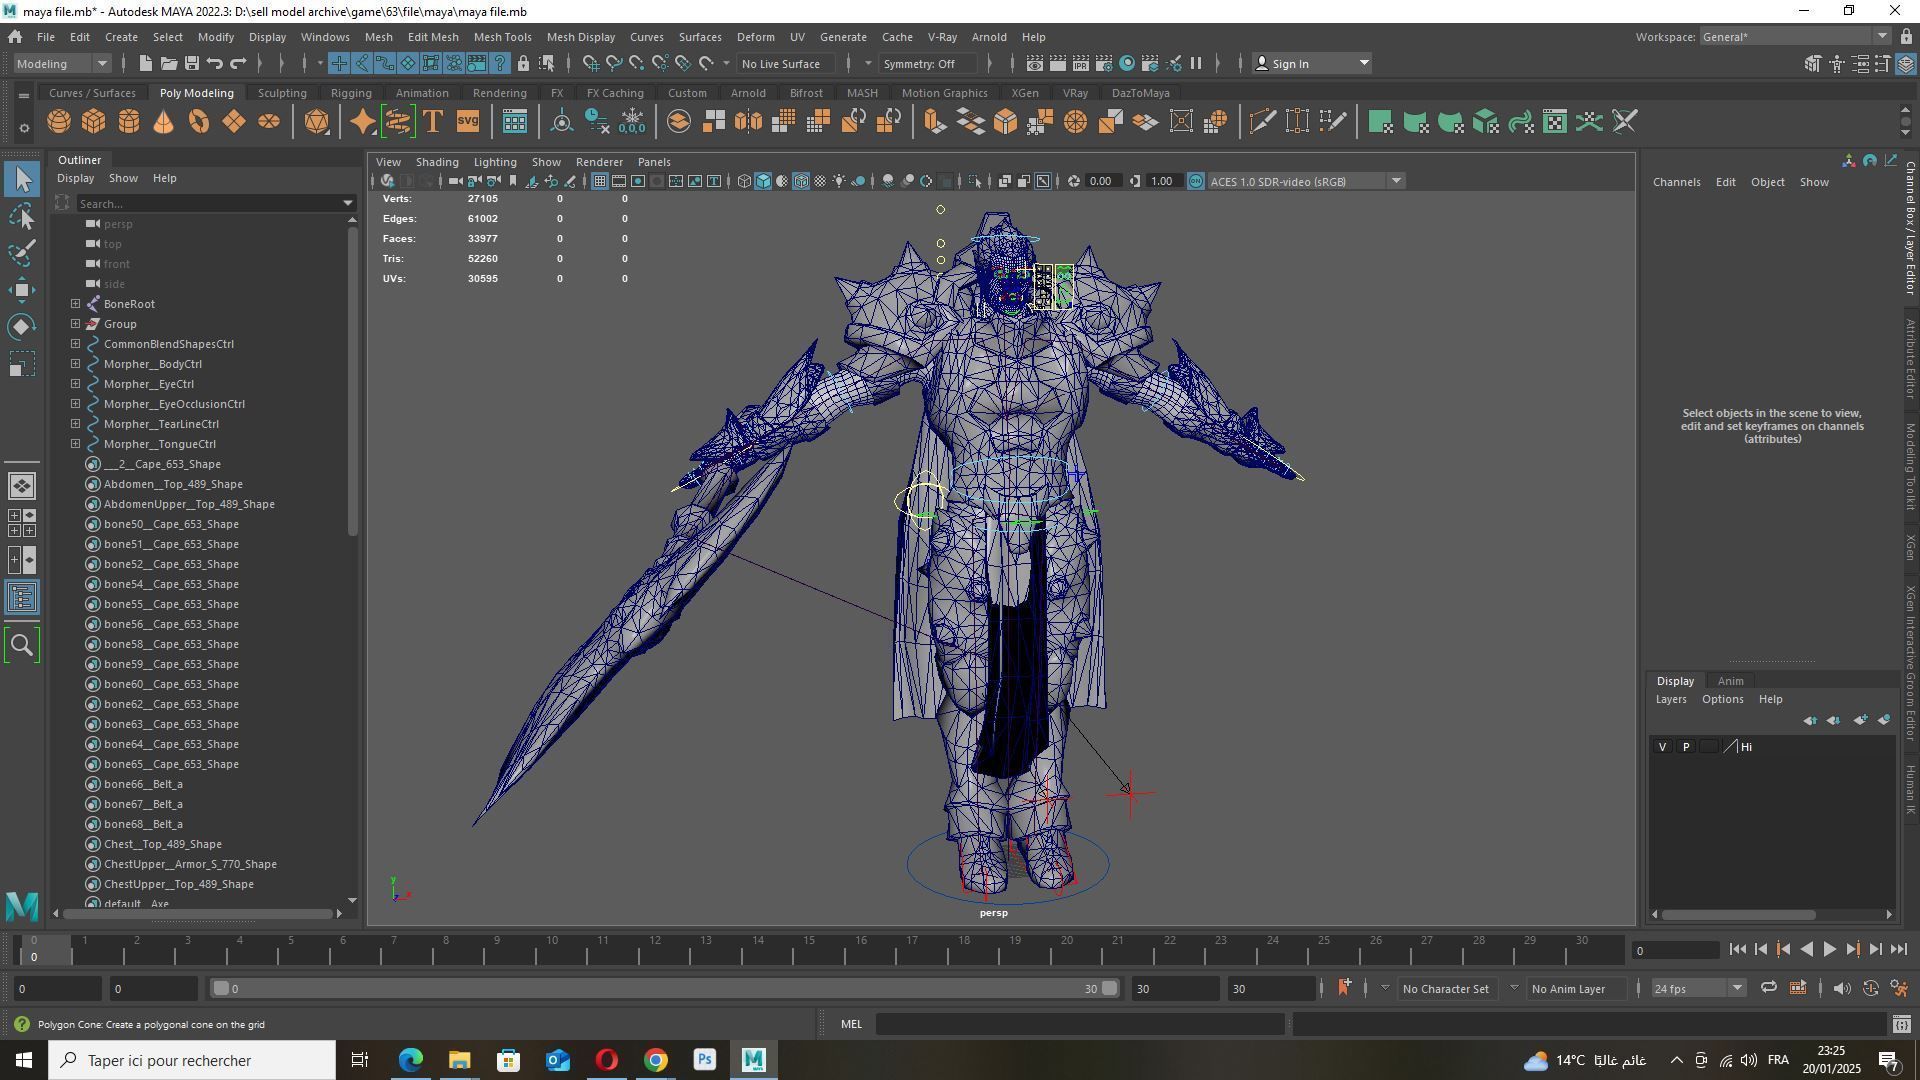Expand Morpher__TongueCtrl node
1920x1080 pixels.
76,444
